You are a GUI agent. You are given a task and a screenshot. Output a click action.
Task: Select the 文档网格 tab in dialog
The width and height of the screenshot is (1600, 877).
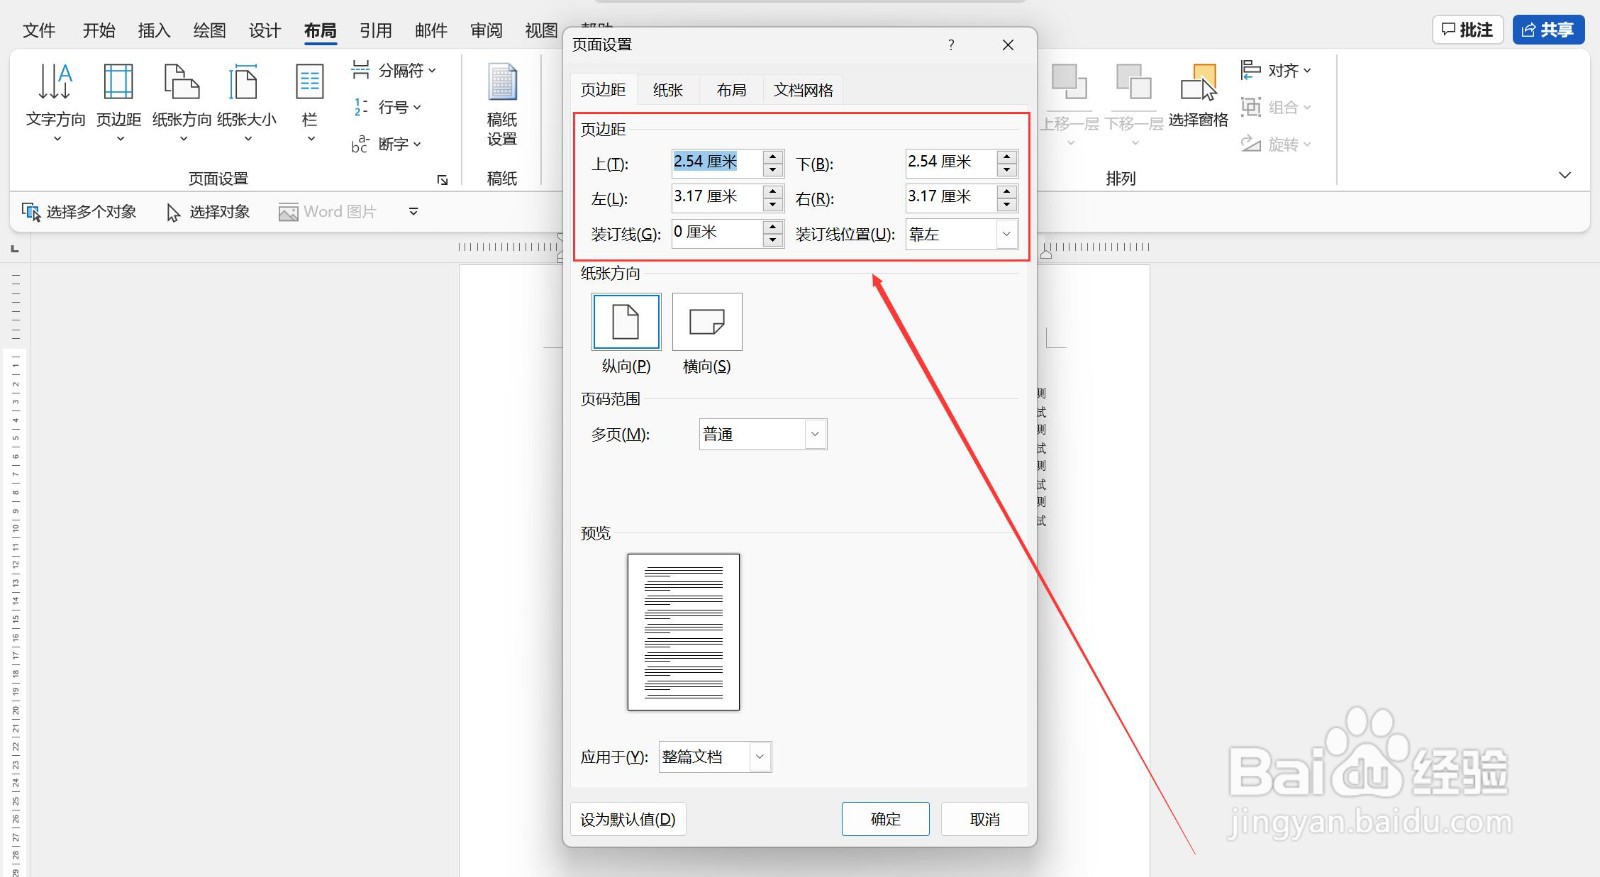tap(804, 90)
